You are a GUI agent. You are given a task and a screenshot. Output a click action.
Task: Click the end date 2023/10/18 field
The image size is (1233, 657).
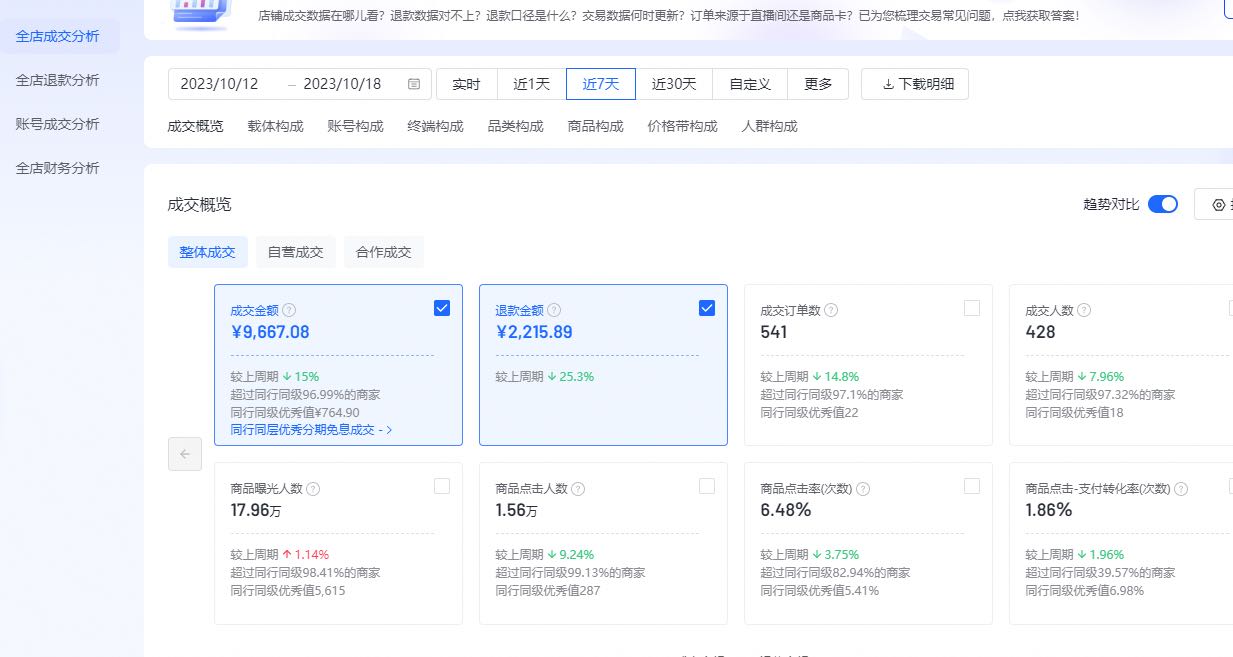(342, 84)
